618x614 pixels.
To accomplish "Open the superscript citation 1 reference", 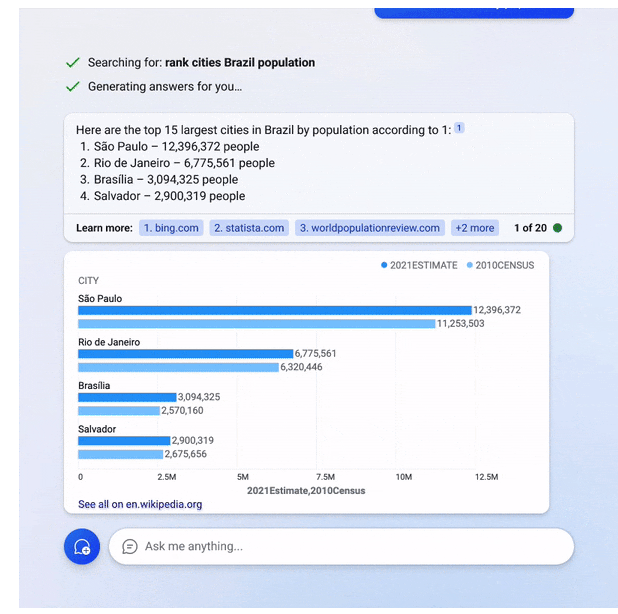I will 459,128.
